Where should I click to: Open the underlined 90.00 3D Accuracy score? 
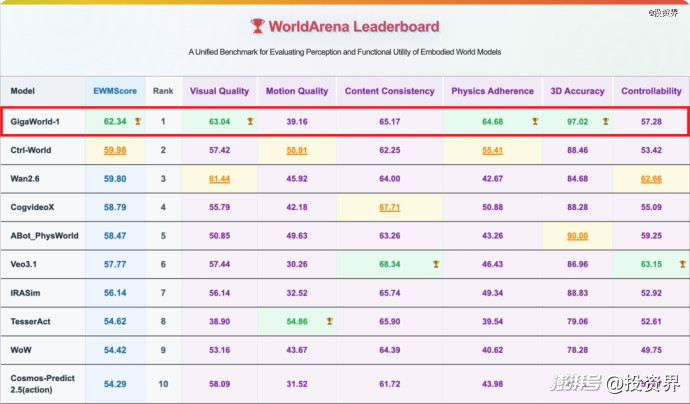tap(577, 236)
